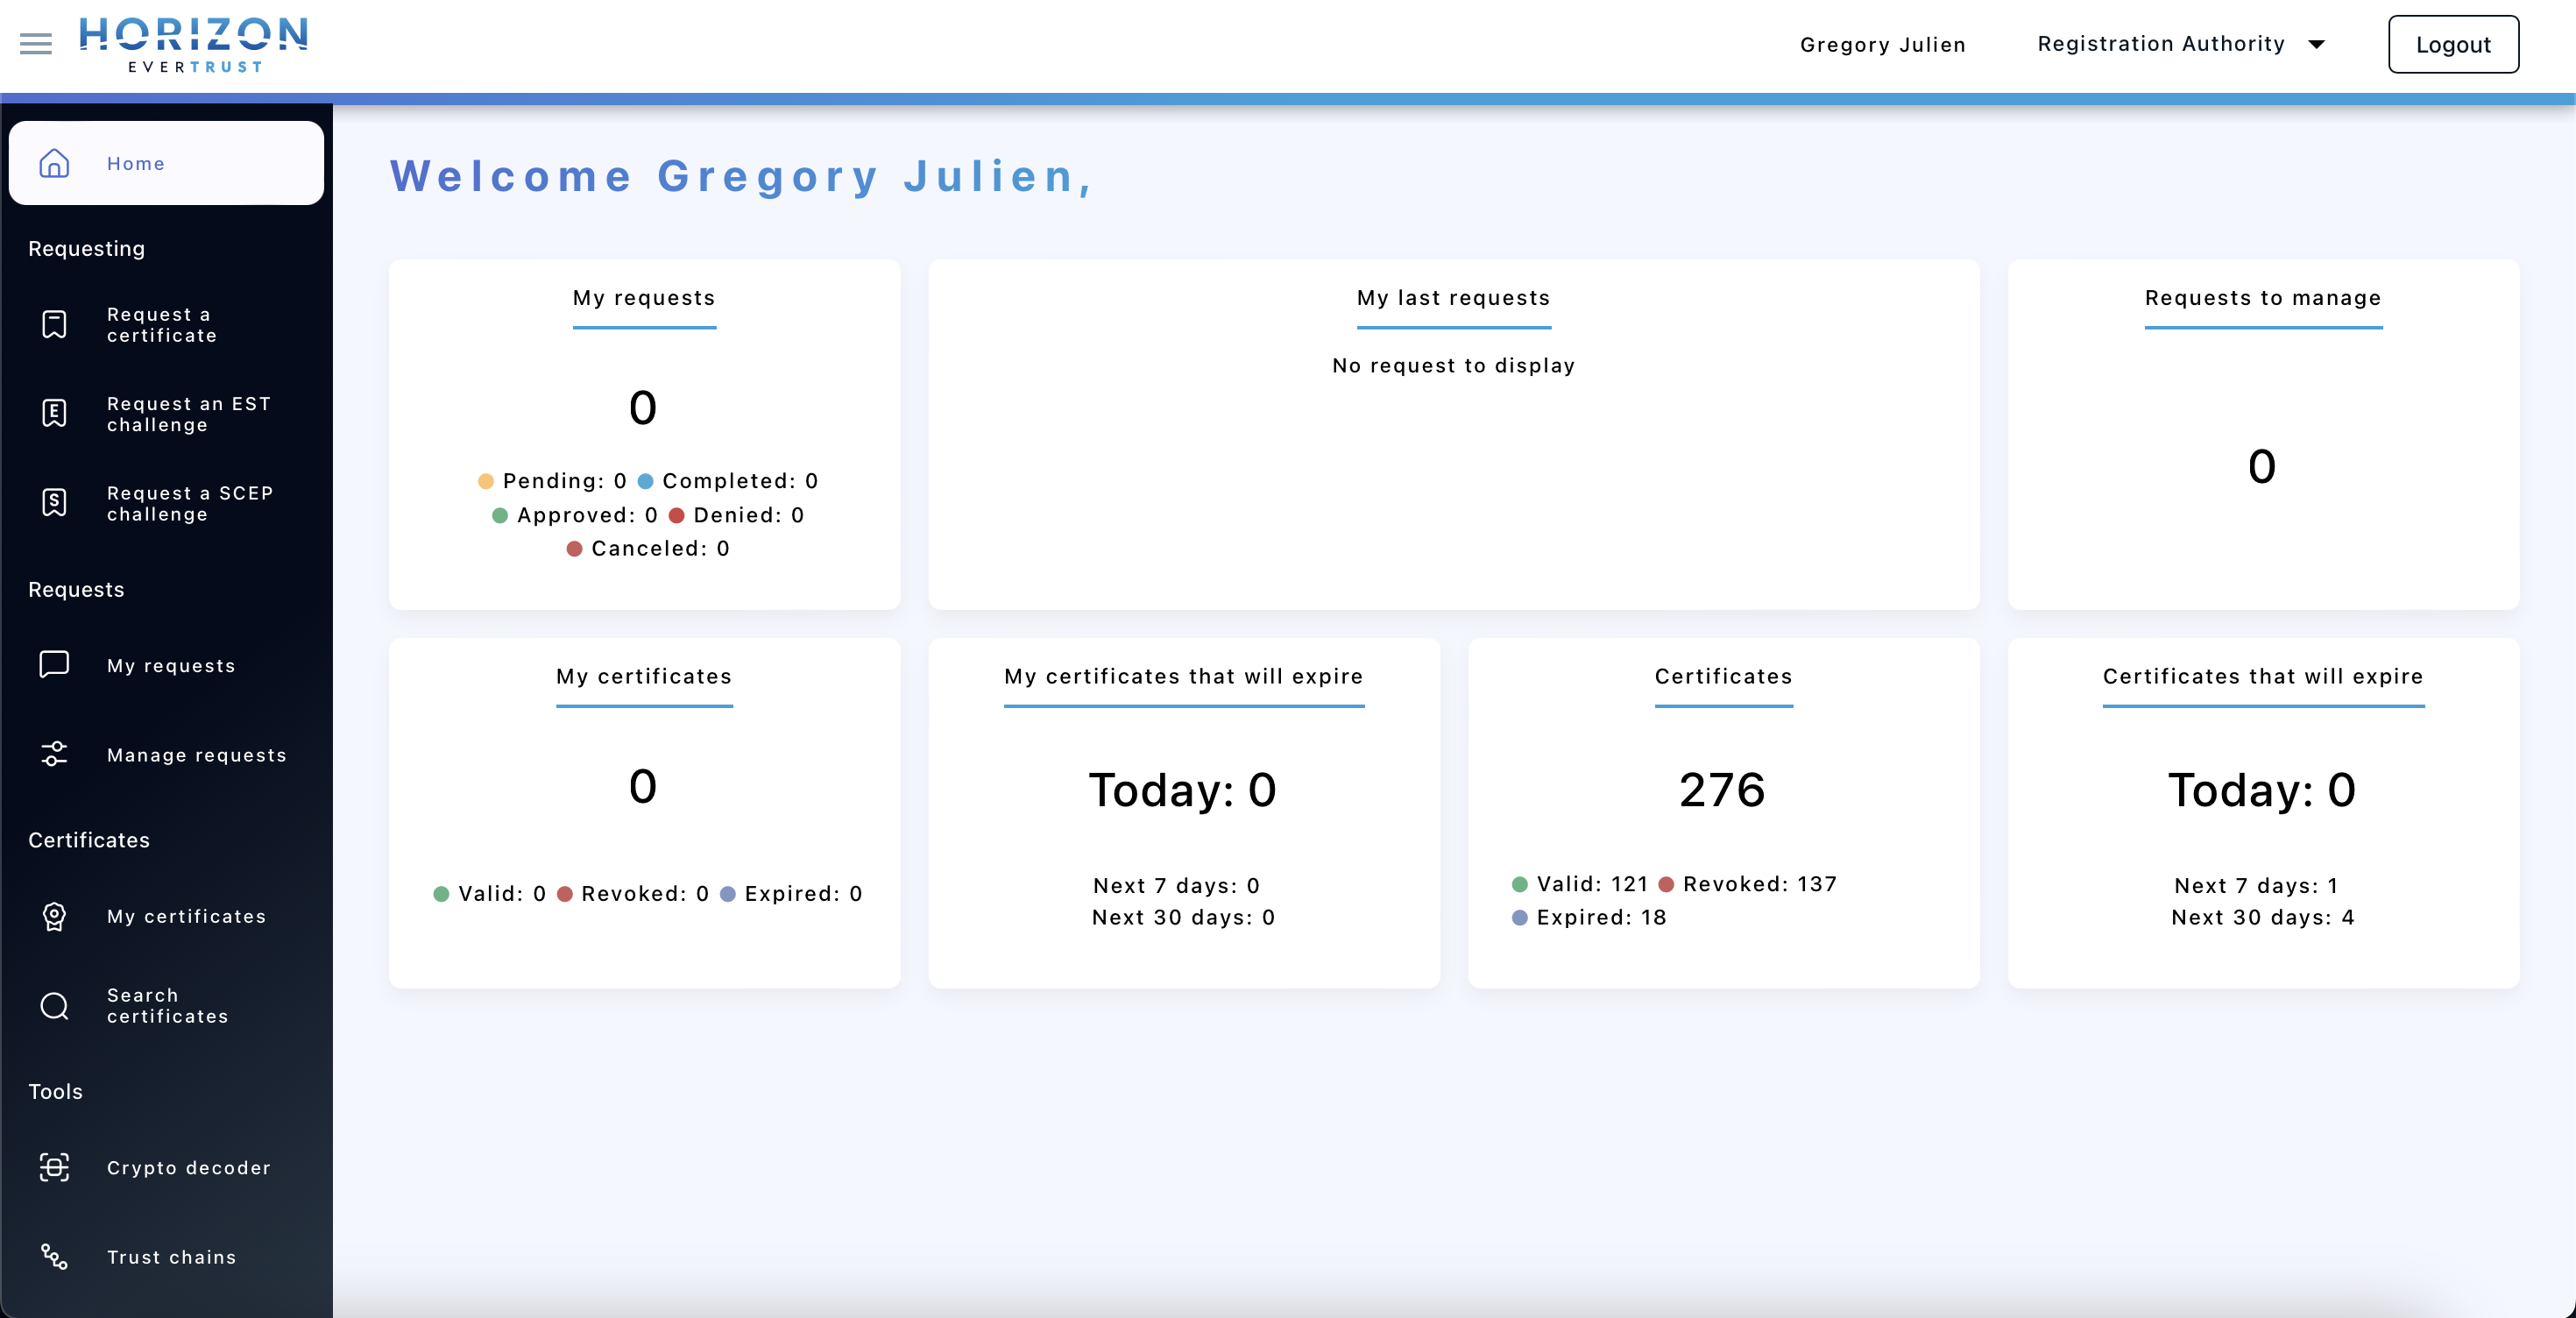The image size is (2576, 1318).
Task: Click the Manage requests sliders icon
Action: [x=54, y=755]
